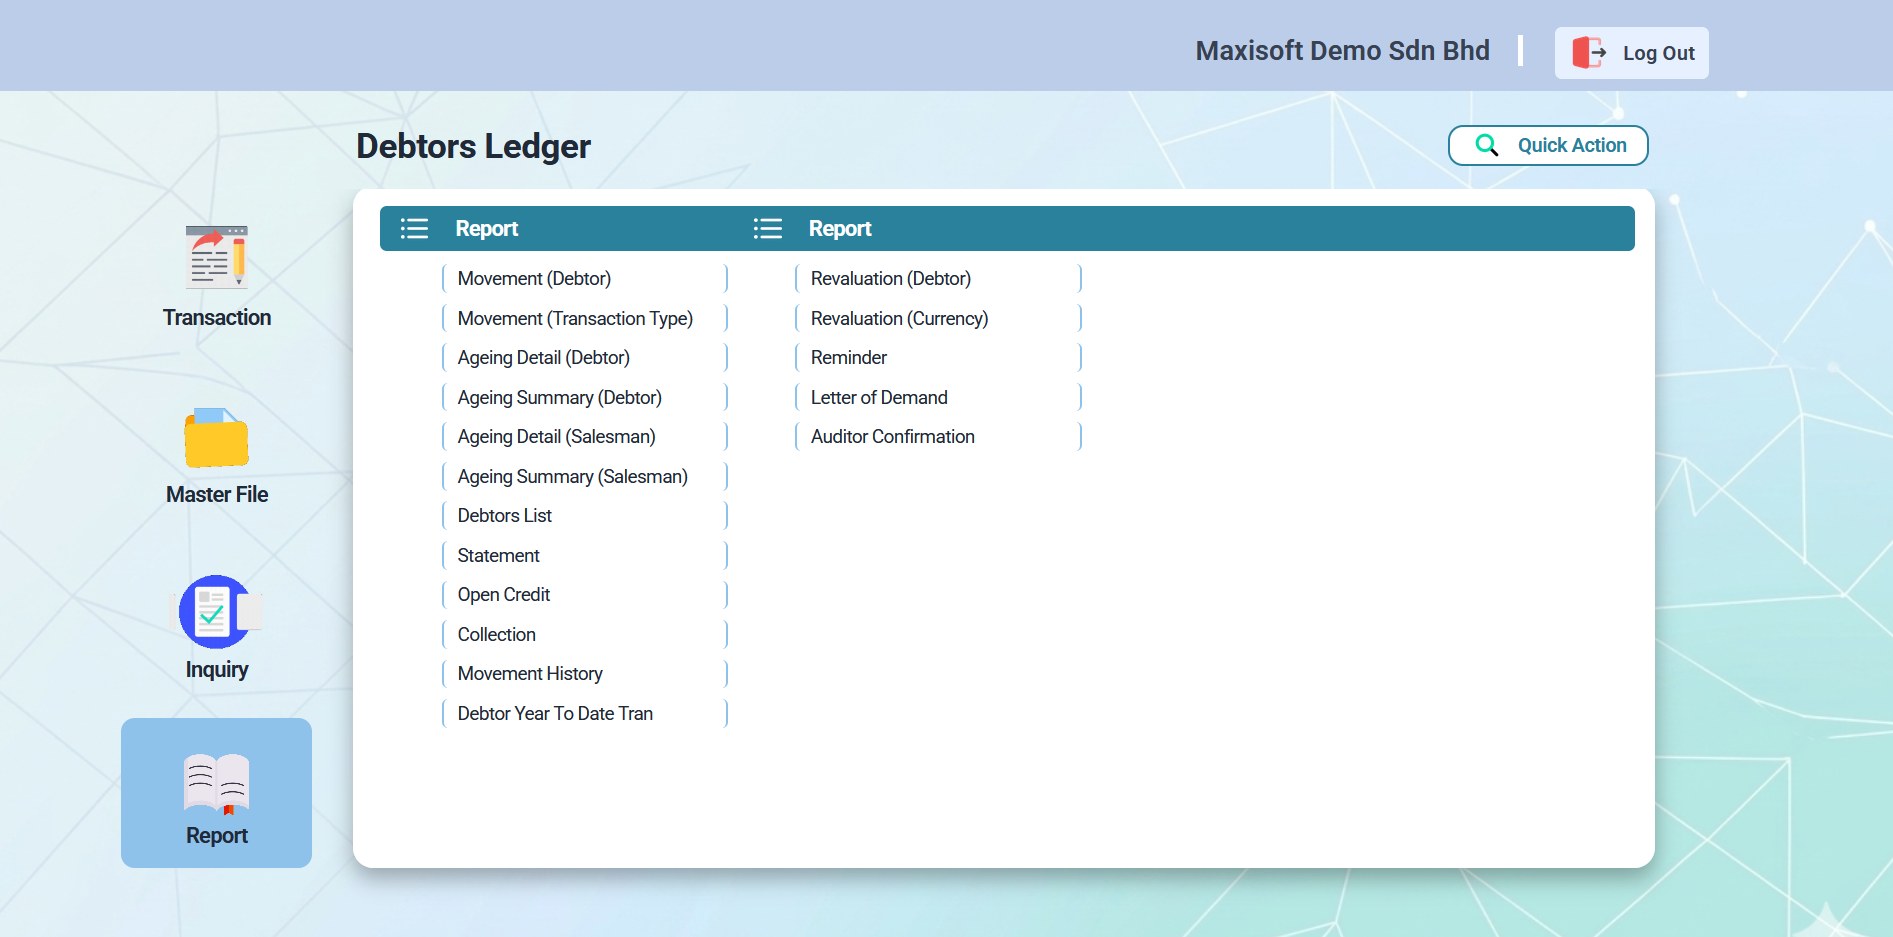Open Auditor Confirmation report

point(938,436)
